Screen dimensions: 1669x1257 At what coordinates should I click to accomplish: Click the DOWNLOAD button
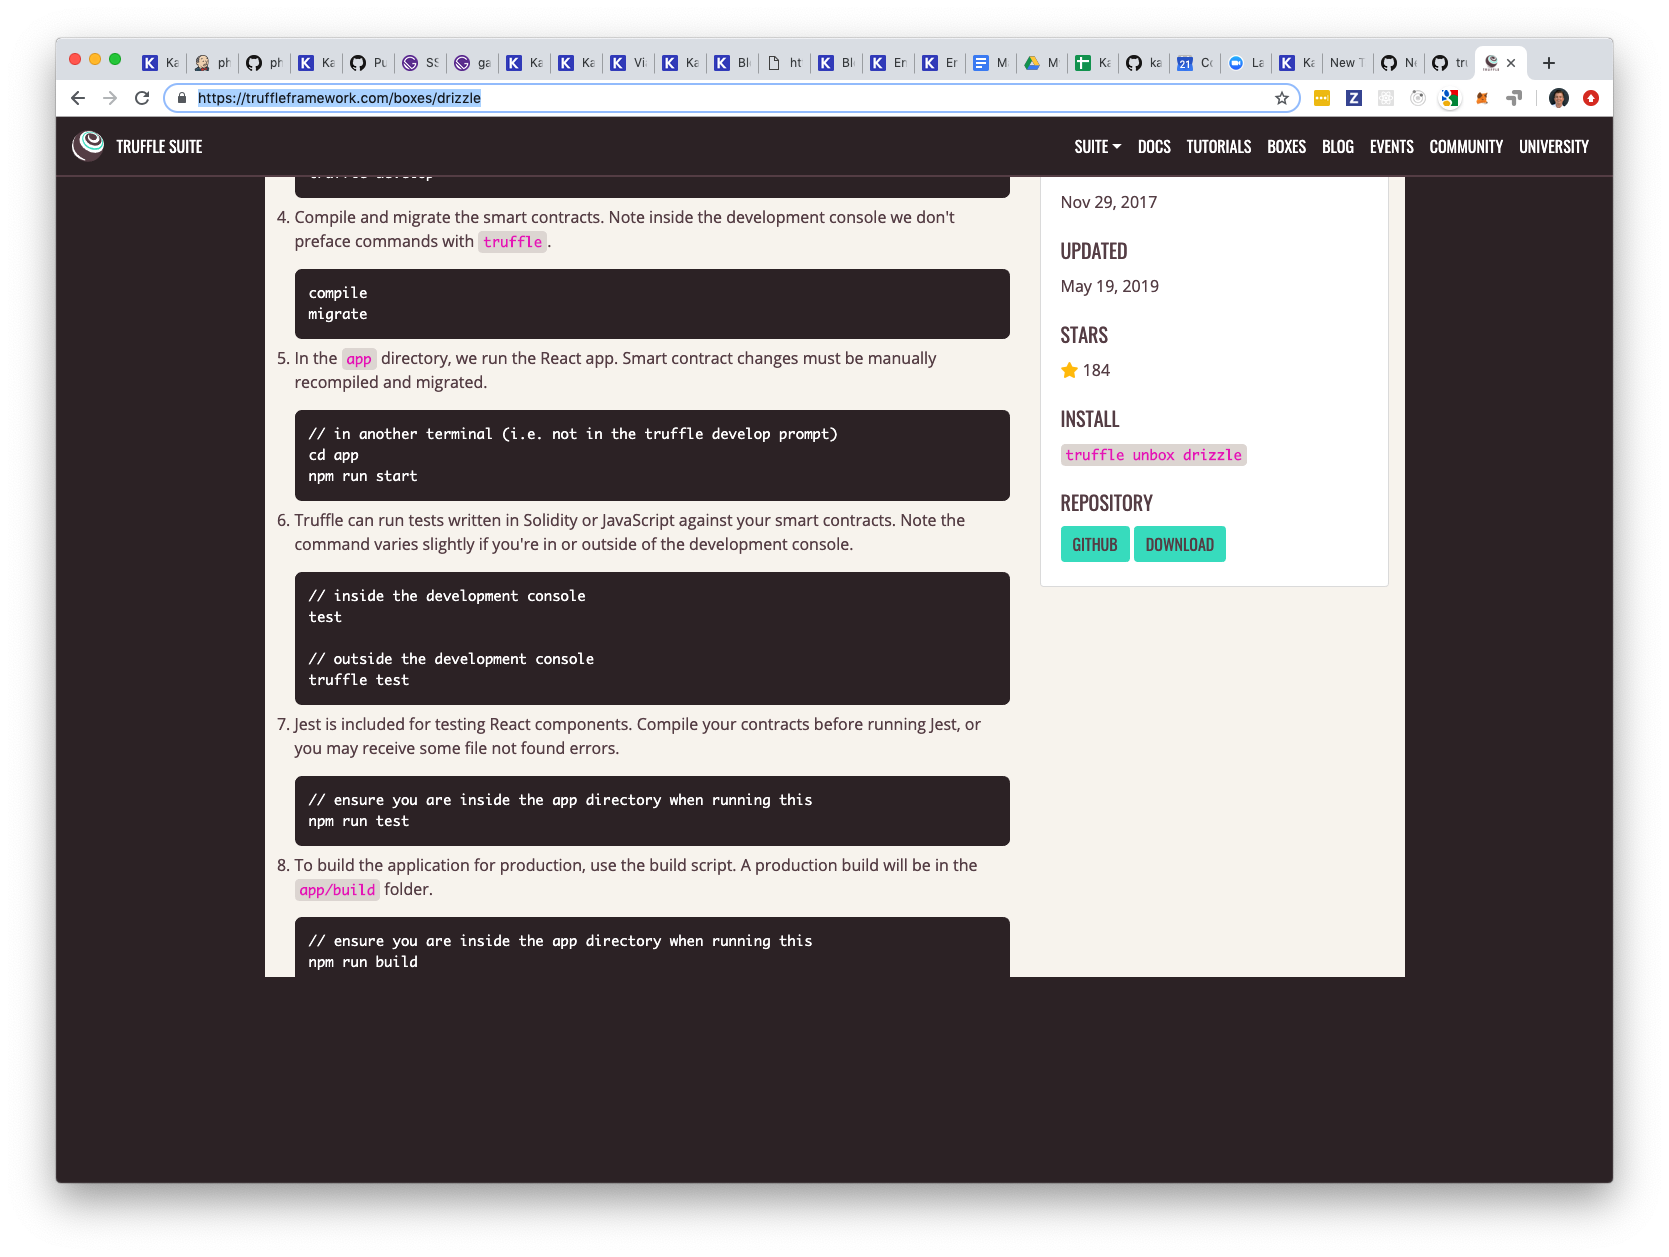1180,544
